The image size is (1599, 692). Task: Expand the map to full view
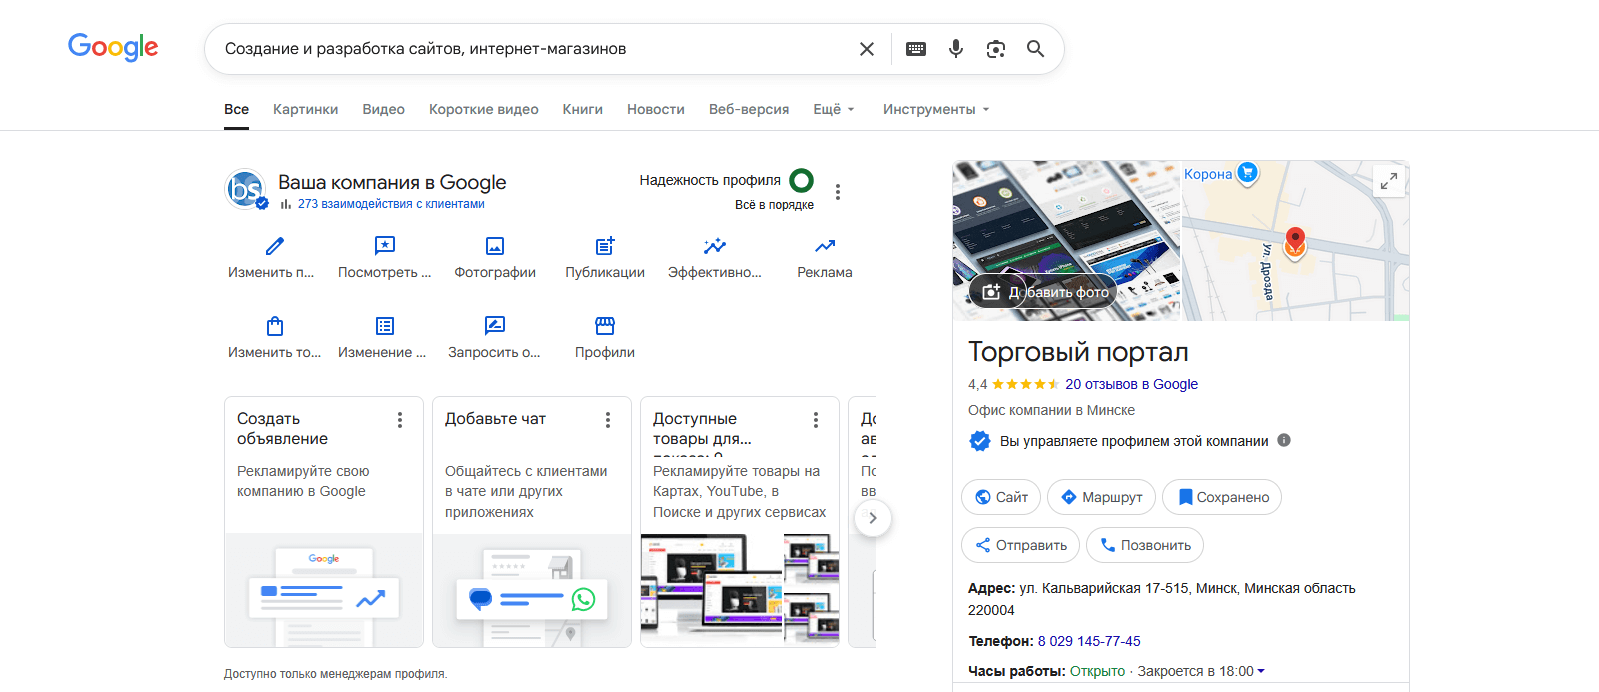pos(1389,181)
